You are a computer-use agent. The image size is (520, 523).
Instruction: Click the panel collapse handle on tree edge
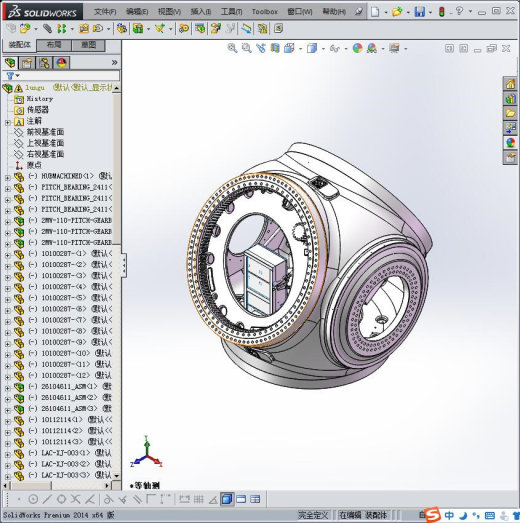coord(124,266)
